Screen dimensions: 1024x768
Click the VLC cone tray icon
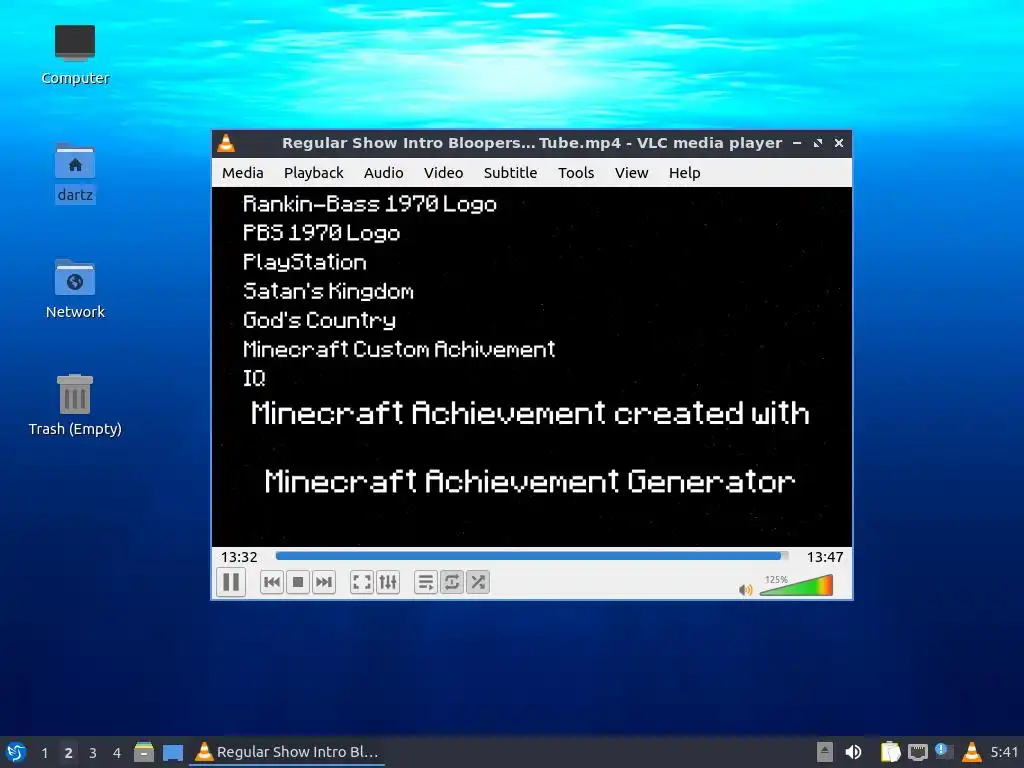click(x=972, y=752)
